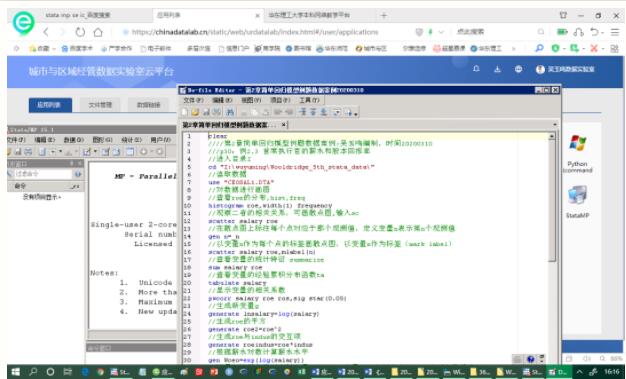Click browser headphones icon
Image resolution: width=626 pixels, height=379 pixels.
(x=578, y=32)
